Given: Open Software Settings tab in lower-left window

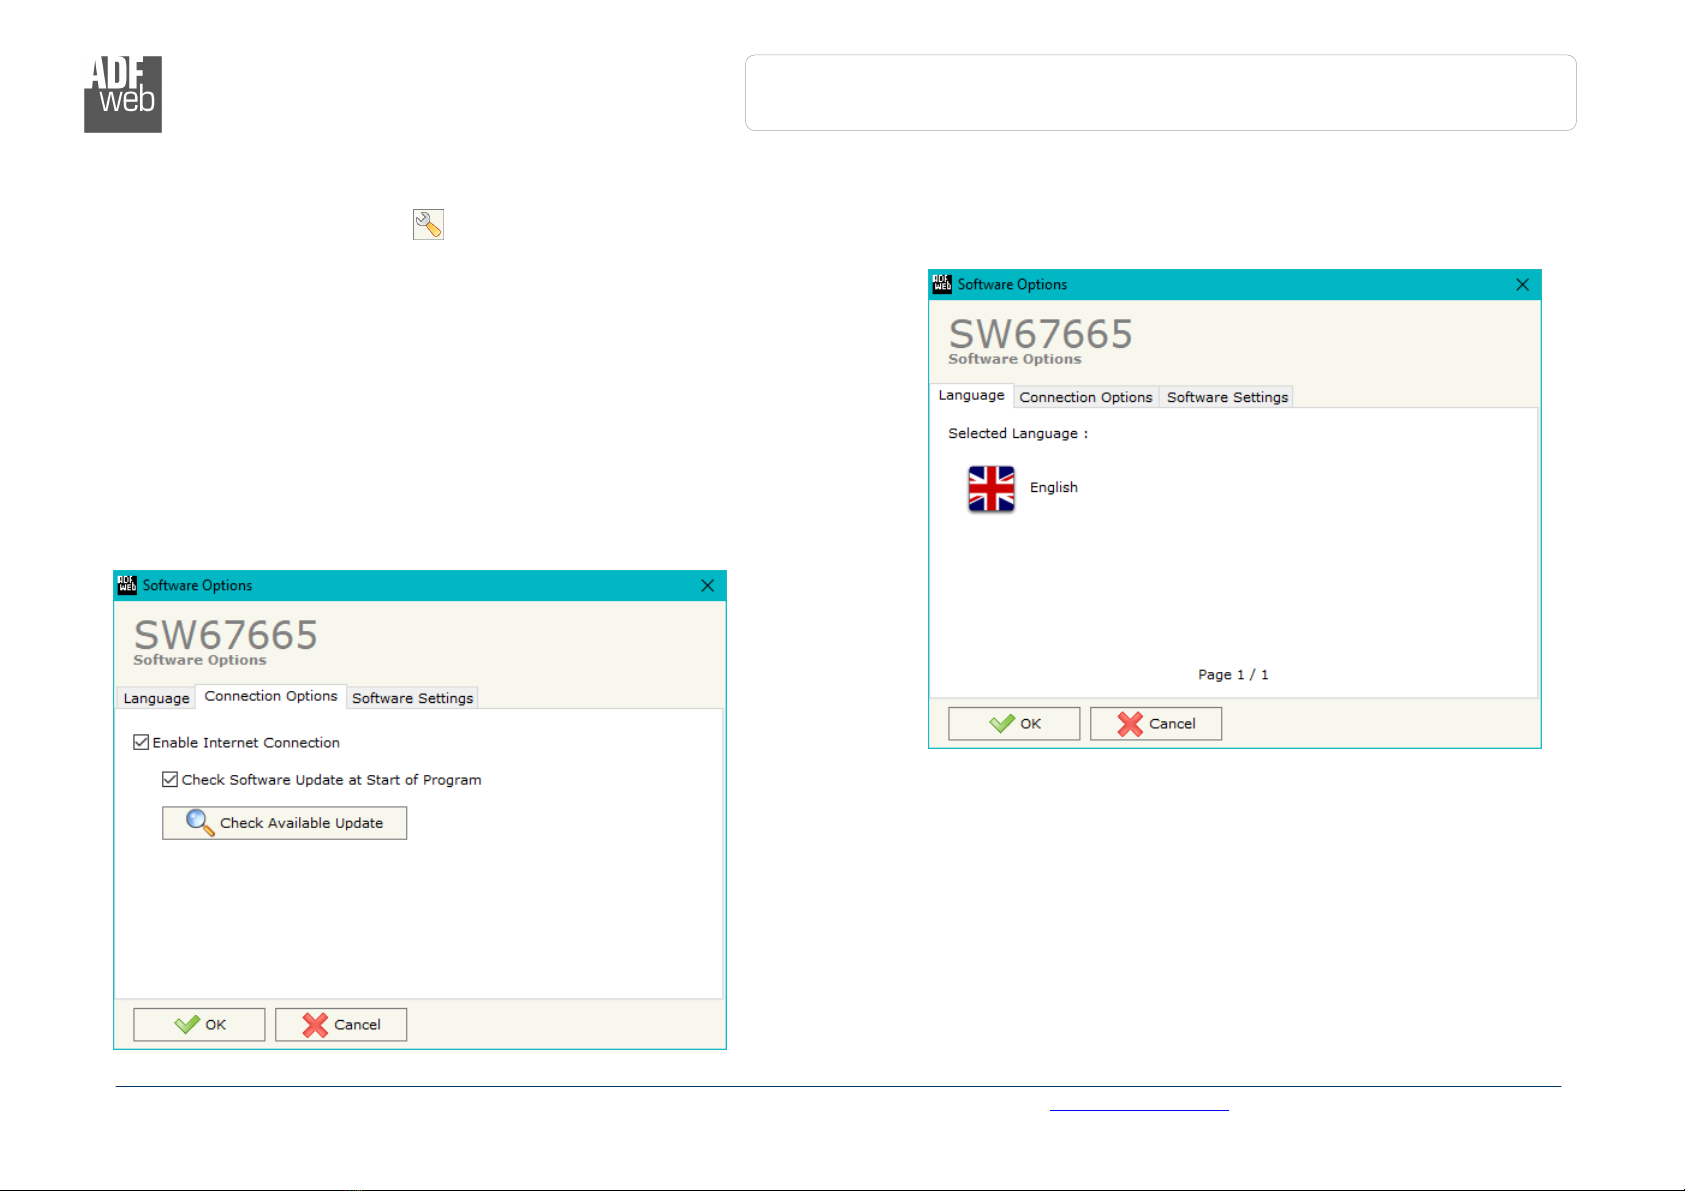Looking at the screenshot, I should coord(412,698).
